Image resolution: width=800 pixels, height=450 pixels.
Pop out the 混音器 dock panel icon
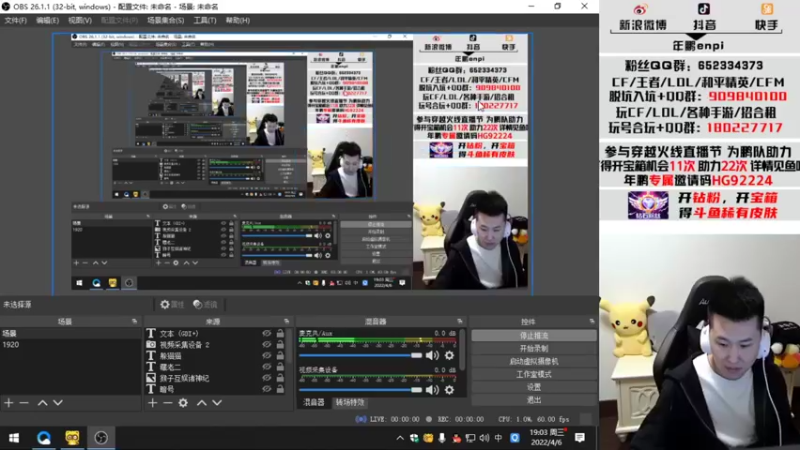coord(460,321)
